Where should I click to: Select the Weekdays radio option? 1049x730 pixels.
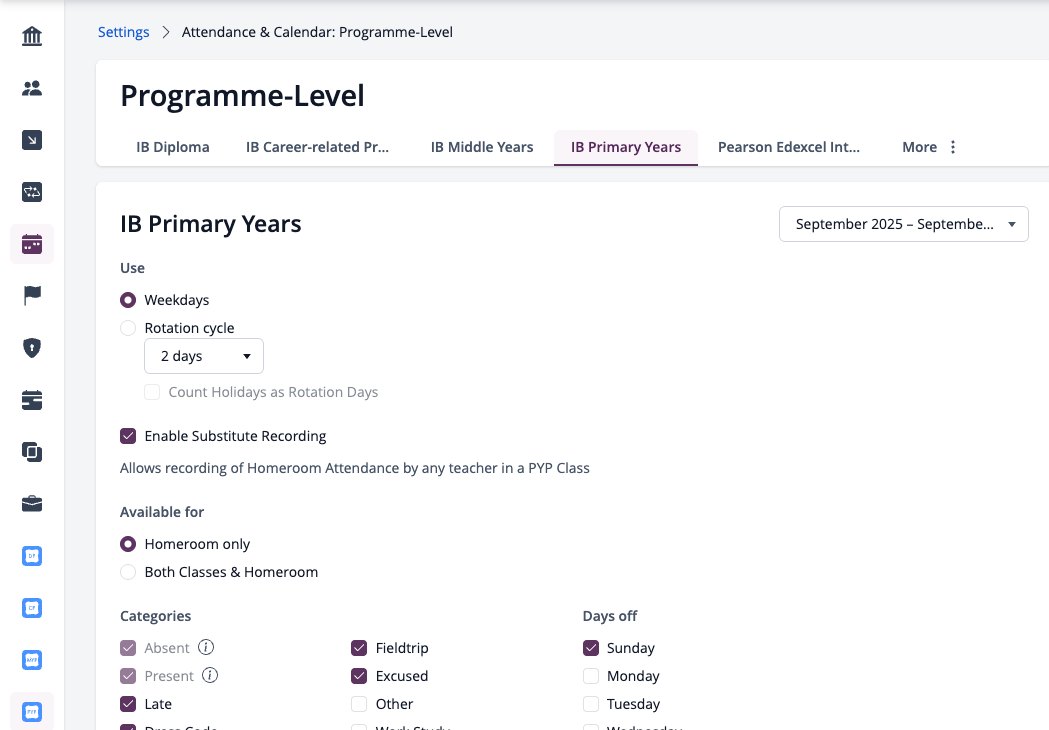pos(128,300)
